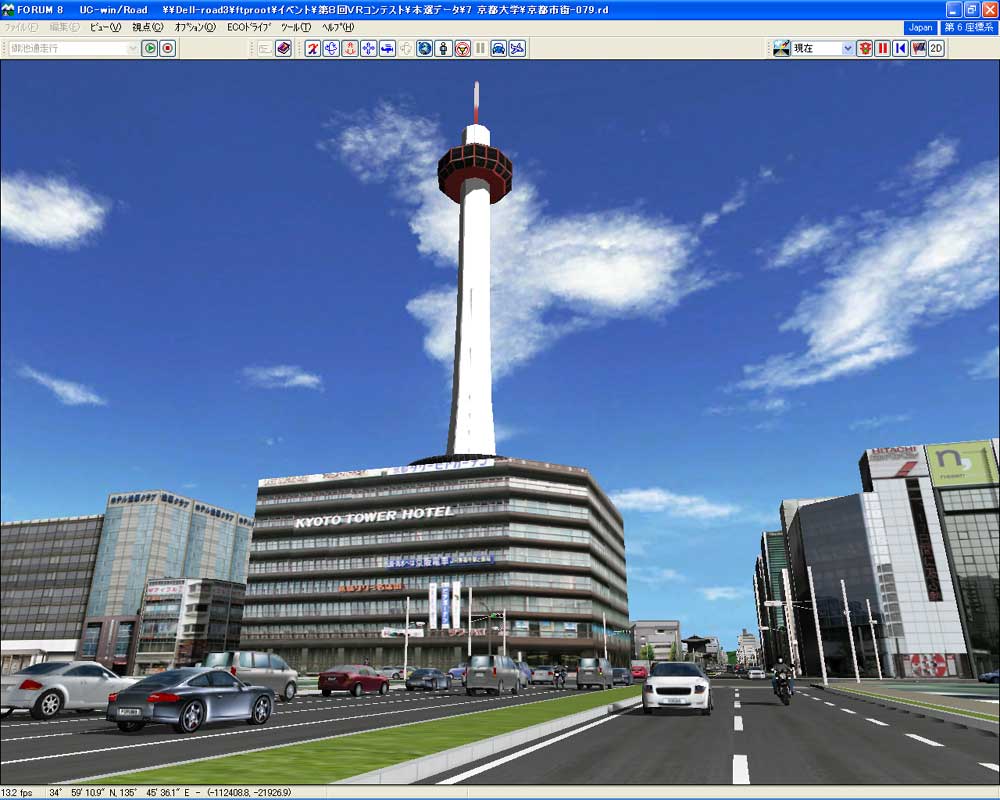
Task: Click the greyed-out rotate arrows icon
Action: tap(406, 48)
